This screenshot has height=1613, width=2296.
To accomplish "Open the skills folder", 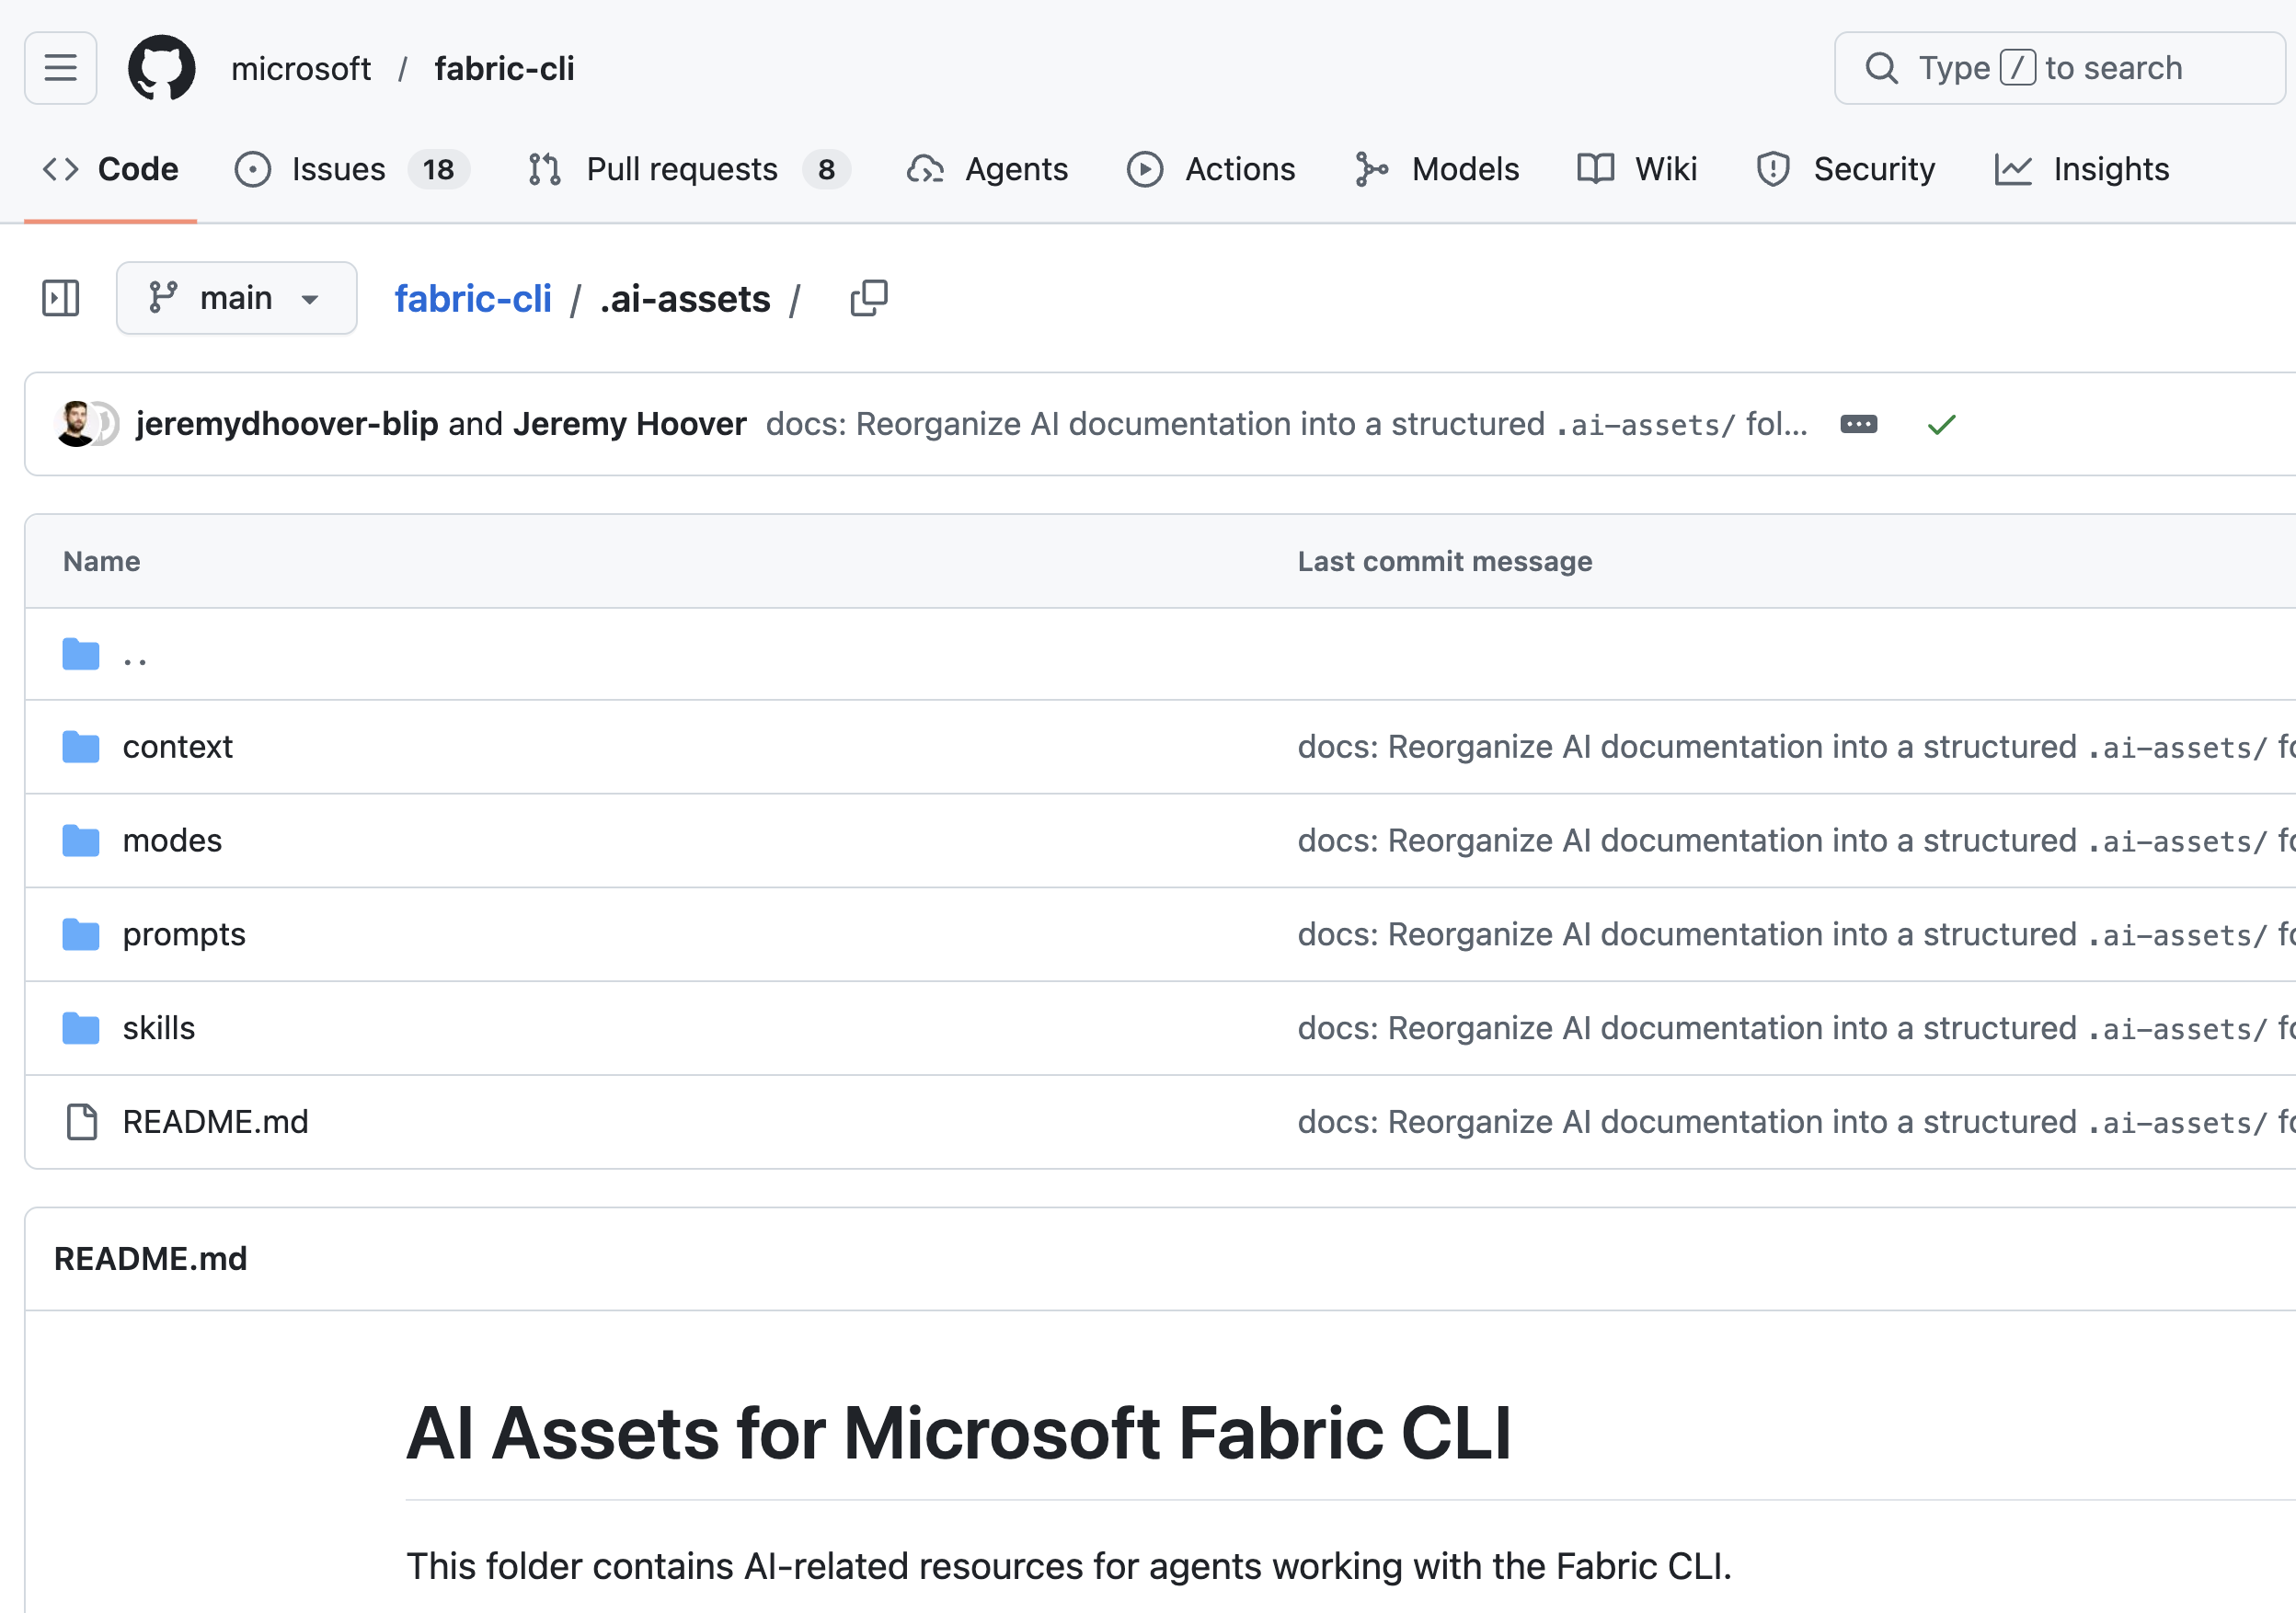I will point(159,1028).
